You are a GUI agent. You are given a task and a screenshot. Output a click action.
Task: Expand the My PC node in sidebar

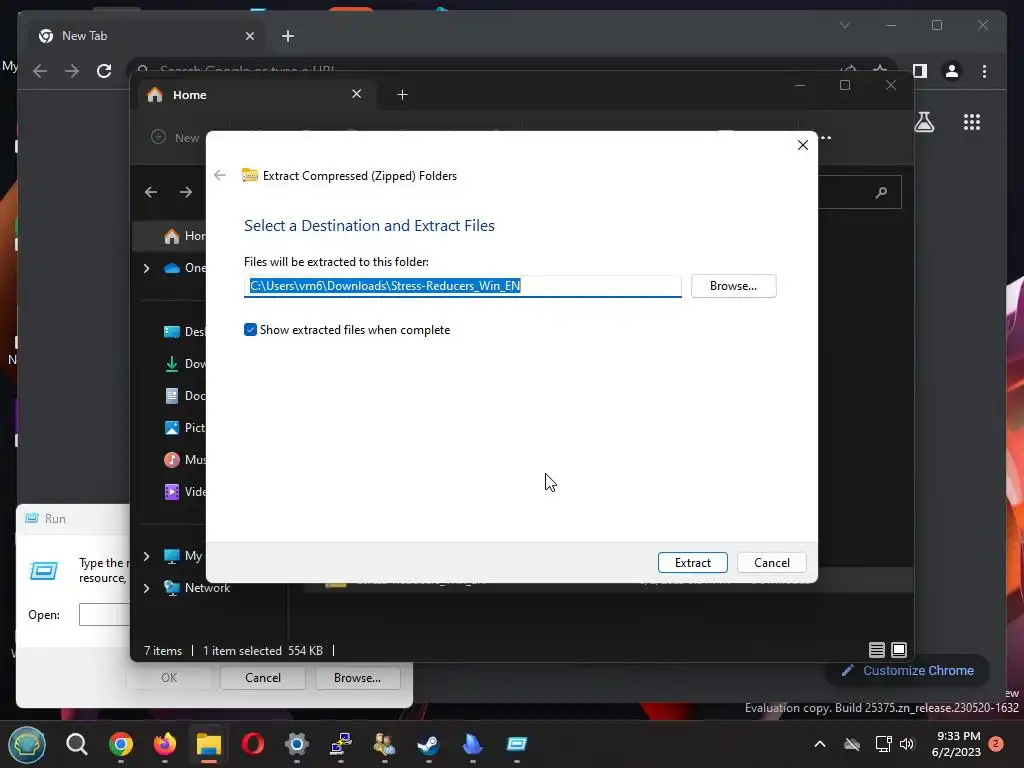tap(146, 556)
